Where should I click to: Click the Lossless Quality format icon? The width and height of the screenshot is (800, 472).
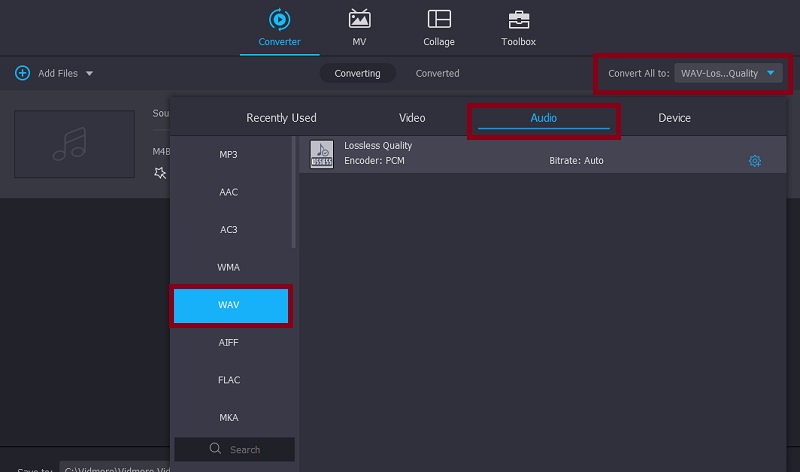322,153
